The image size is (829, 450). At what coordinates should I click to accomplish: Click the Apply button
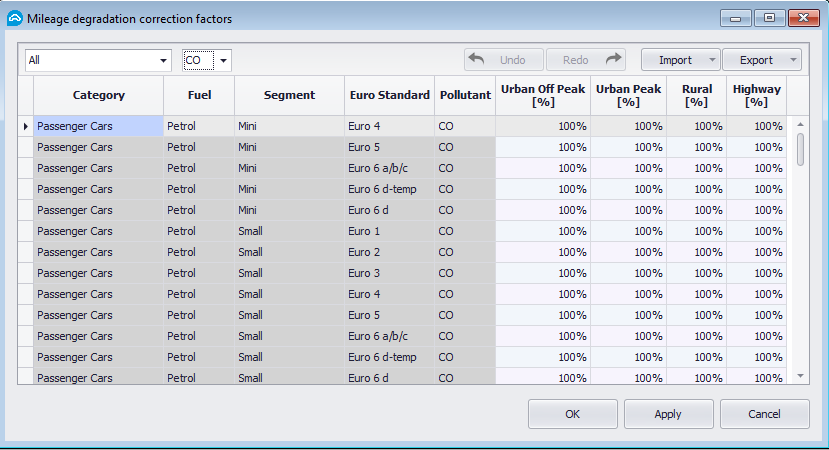pyautogui.click(x=668, y=414)
